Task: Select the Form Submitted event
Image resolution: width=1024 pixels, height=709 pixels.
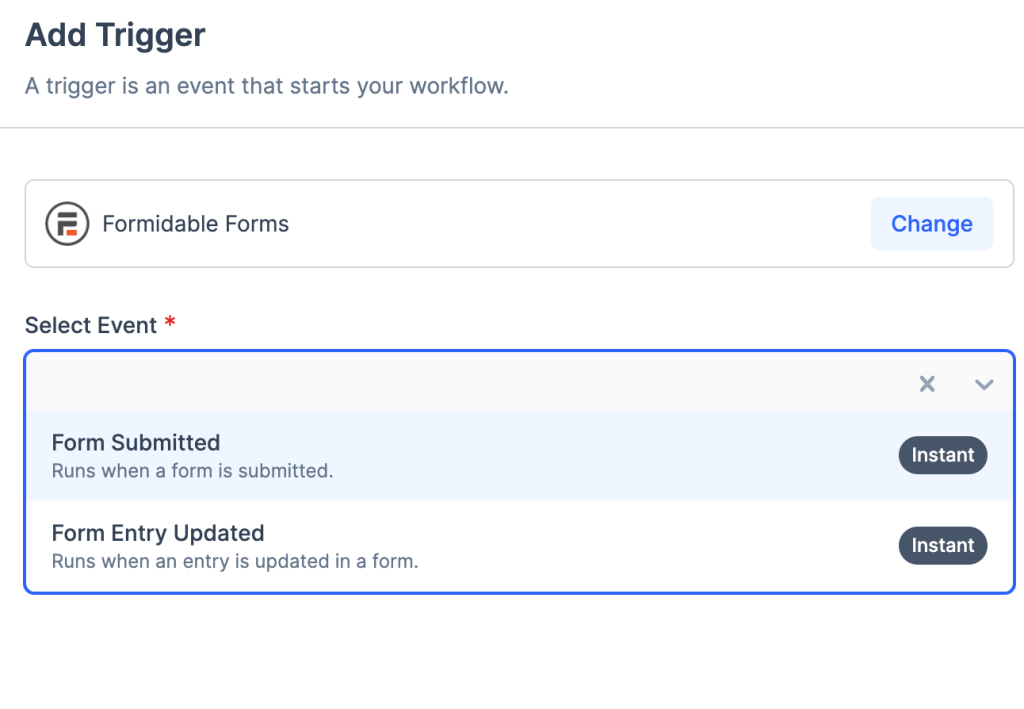Action: [x=136, y=443]
